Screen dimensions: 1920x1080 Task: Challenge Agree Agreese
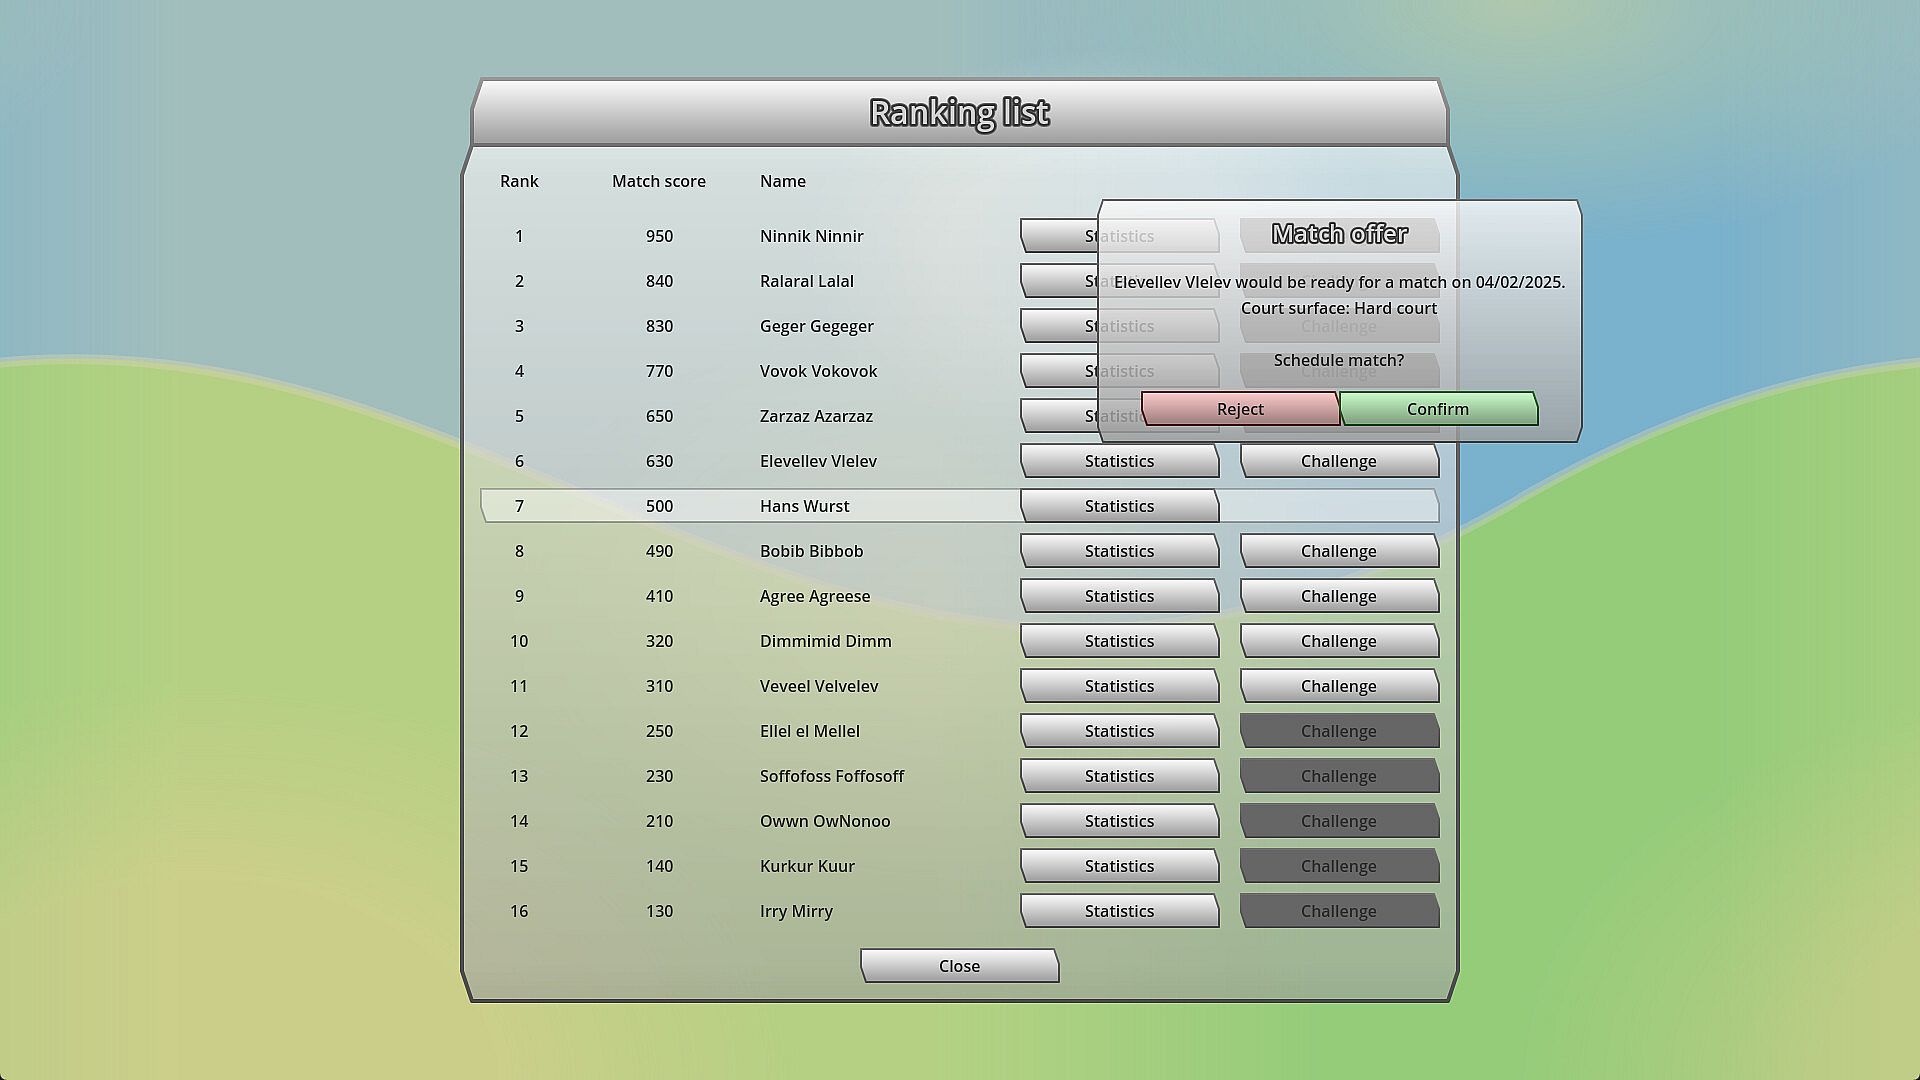pyautogui.click(x=1338, y=596)
